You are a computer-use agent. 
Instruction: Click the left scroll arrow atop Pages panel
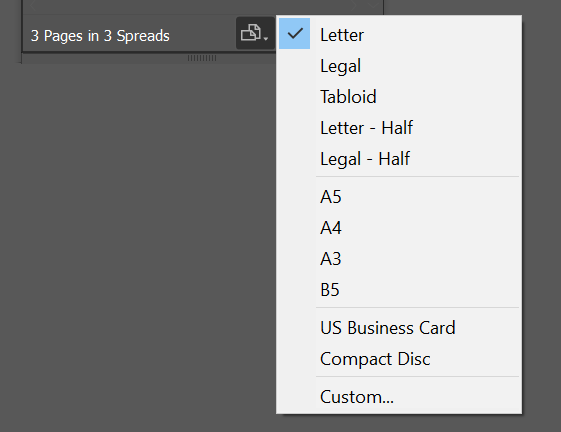point(33,5)
